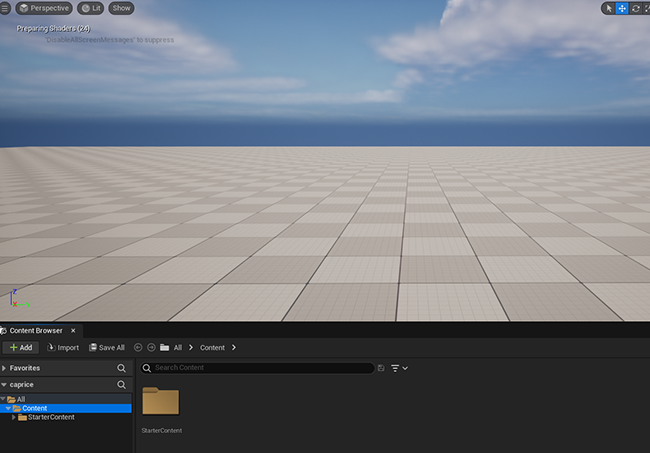Screen dimensions: 650x453
Task: Click the Import button
Action: coord(62,347)
